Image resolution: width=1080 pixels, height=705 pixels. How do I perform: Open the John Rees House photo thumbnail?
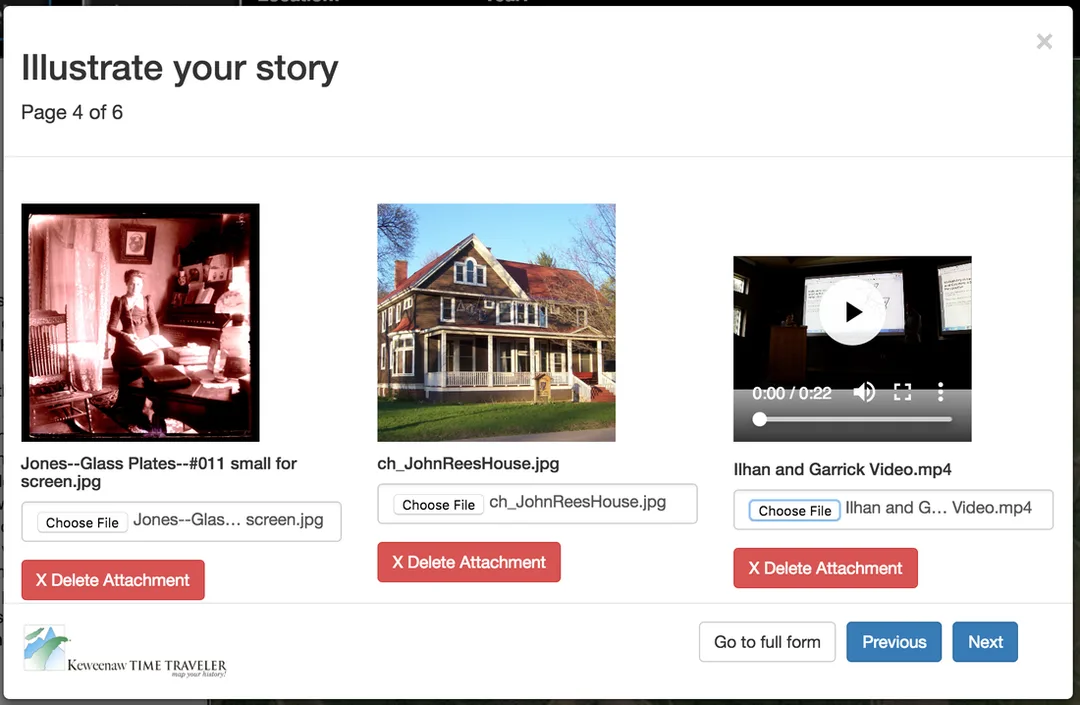pyautogui.click(x=497, y=322)
